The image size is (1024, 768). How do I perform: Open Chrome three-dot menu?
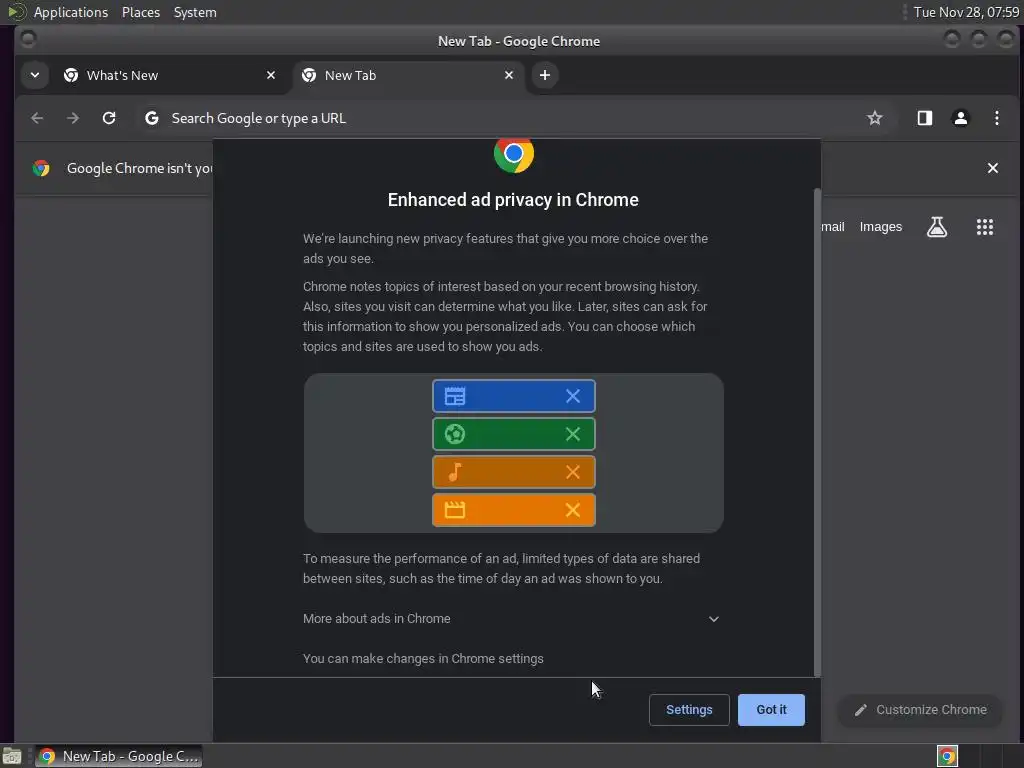pyautogui.click(x=997, y=118)
